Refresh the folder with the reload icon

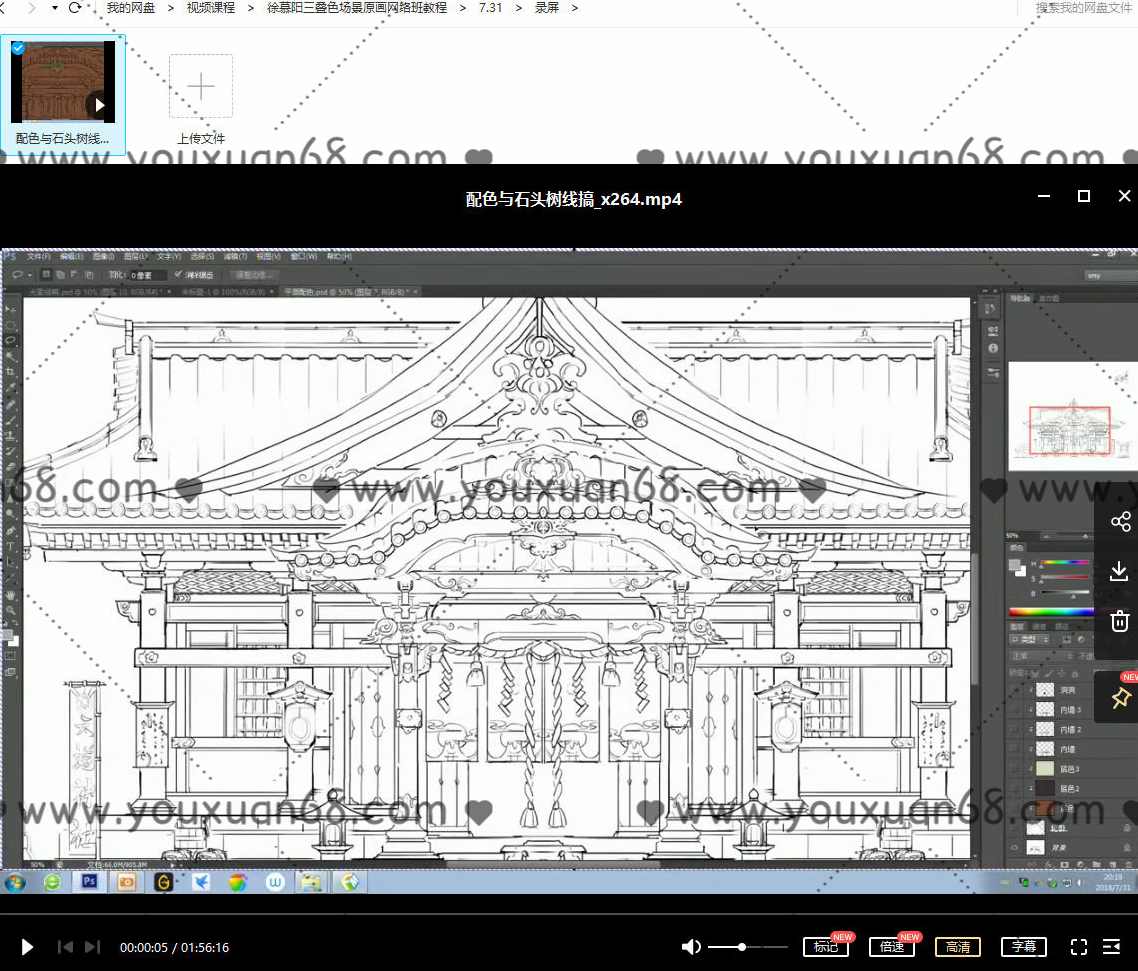[75, 8]
